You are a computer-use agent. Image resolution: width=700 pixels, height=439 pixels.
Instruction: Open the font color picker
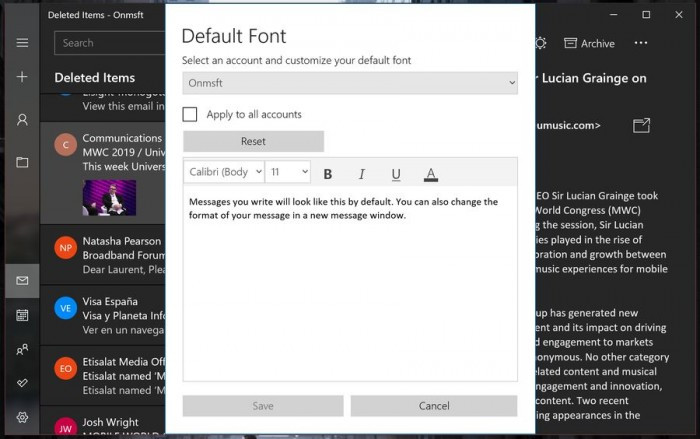(x=430, y=174)
